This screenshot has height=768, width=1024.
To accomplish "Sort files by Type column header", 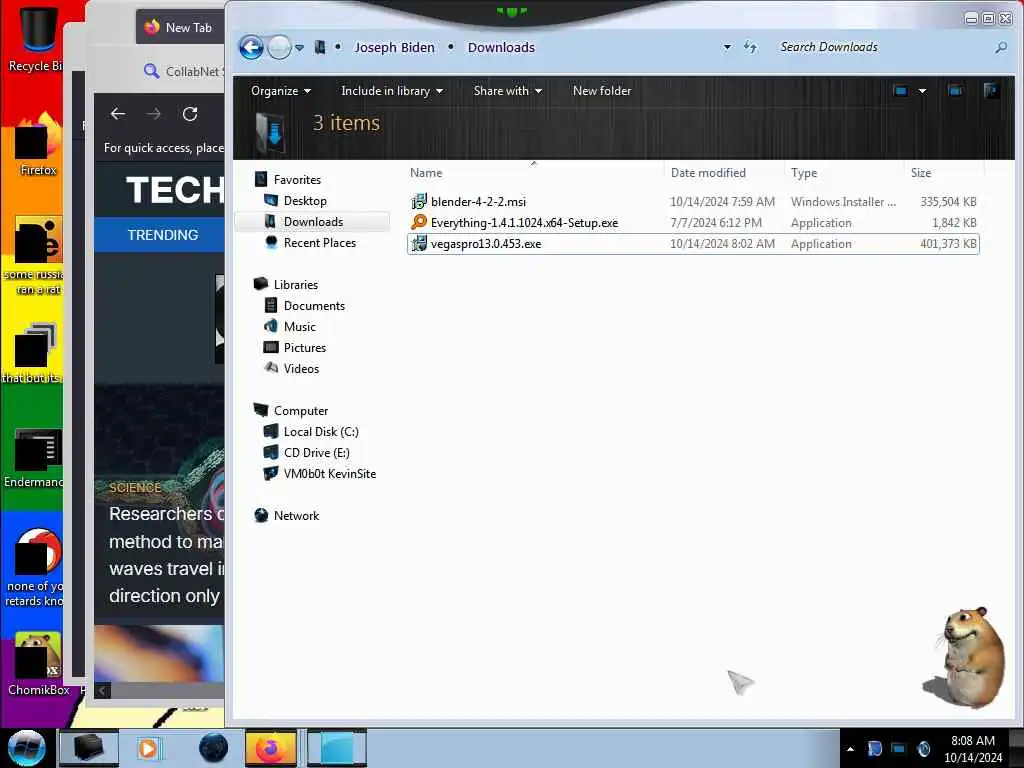I will tap(804, 172).
